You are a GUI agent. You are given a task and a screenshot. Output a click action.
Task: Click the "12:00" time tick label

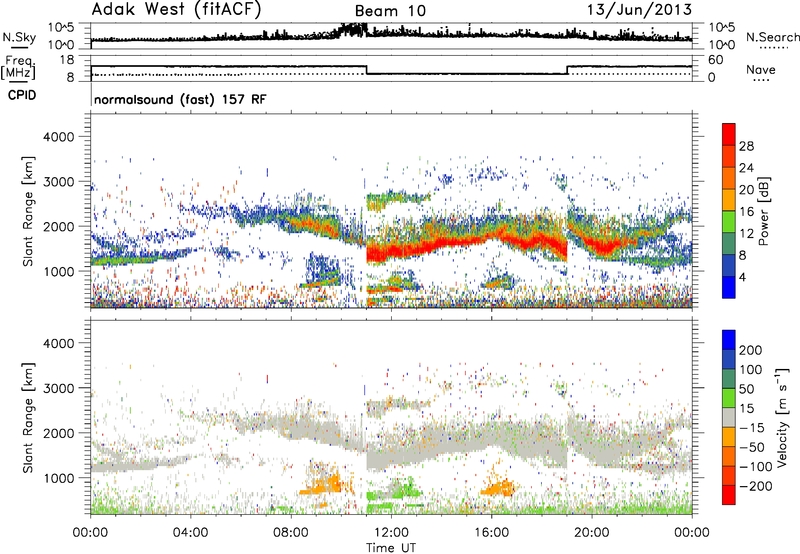click(x=391, y=533)
